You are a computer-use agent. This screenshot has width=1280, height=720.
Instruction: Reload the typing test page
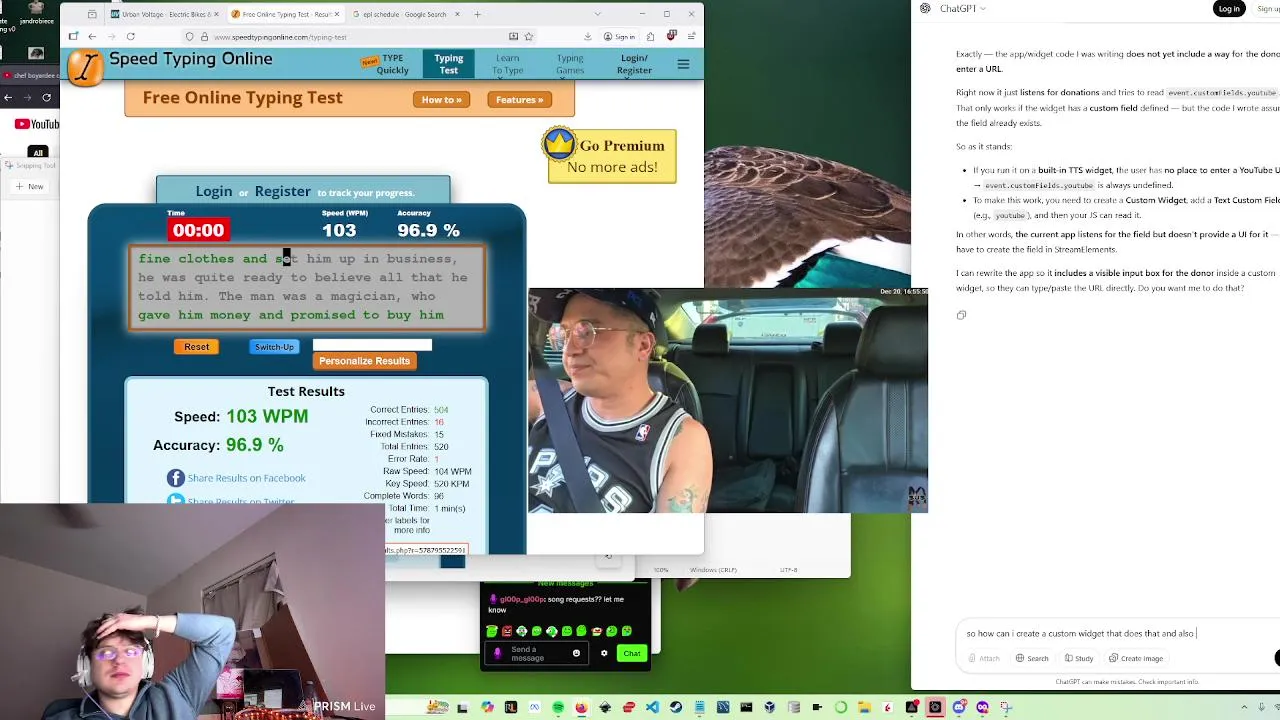(130, 37)
